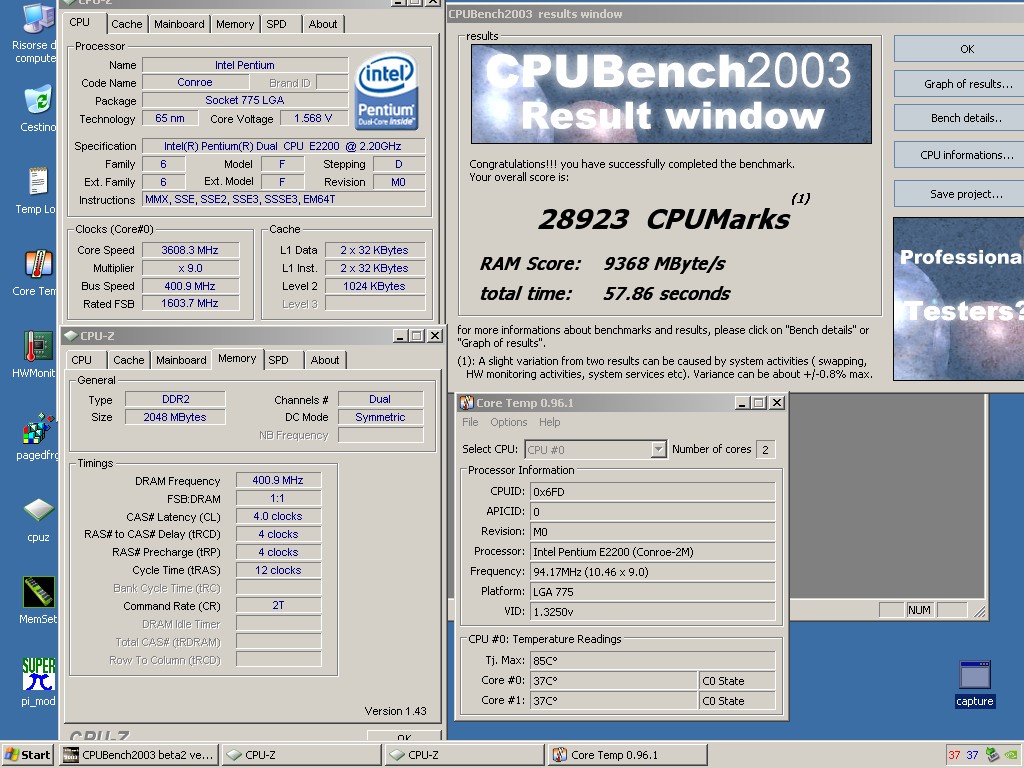The height and width of the screenshot is (768, 1024).
Task: Click the VID value 1.3250v in Core Temp
Action: 652,611
